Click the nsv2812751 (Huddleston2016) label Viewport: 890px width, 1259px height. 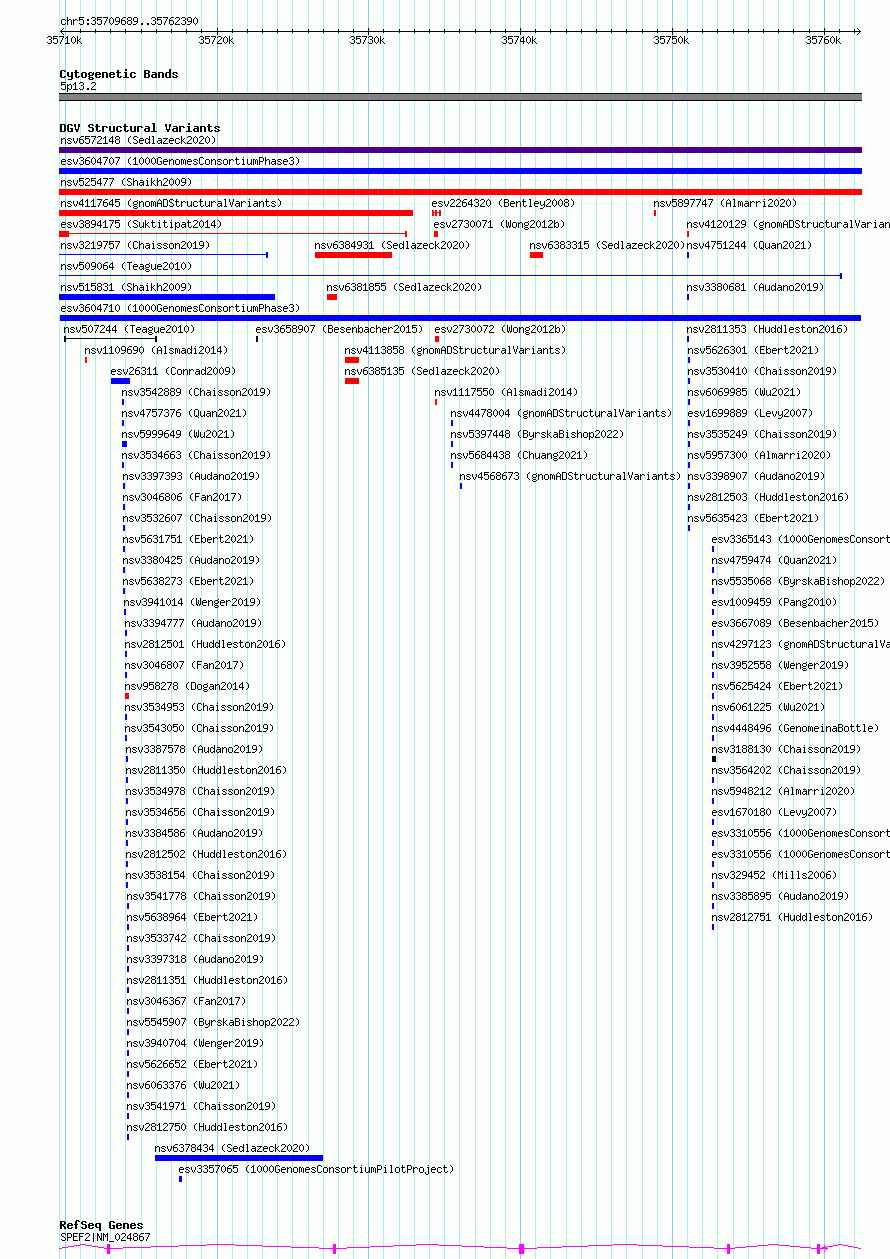tap(792, 917)
